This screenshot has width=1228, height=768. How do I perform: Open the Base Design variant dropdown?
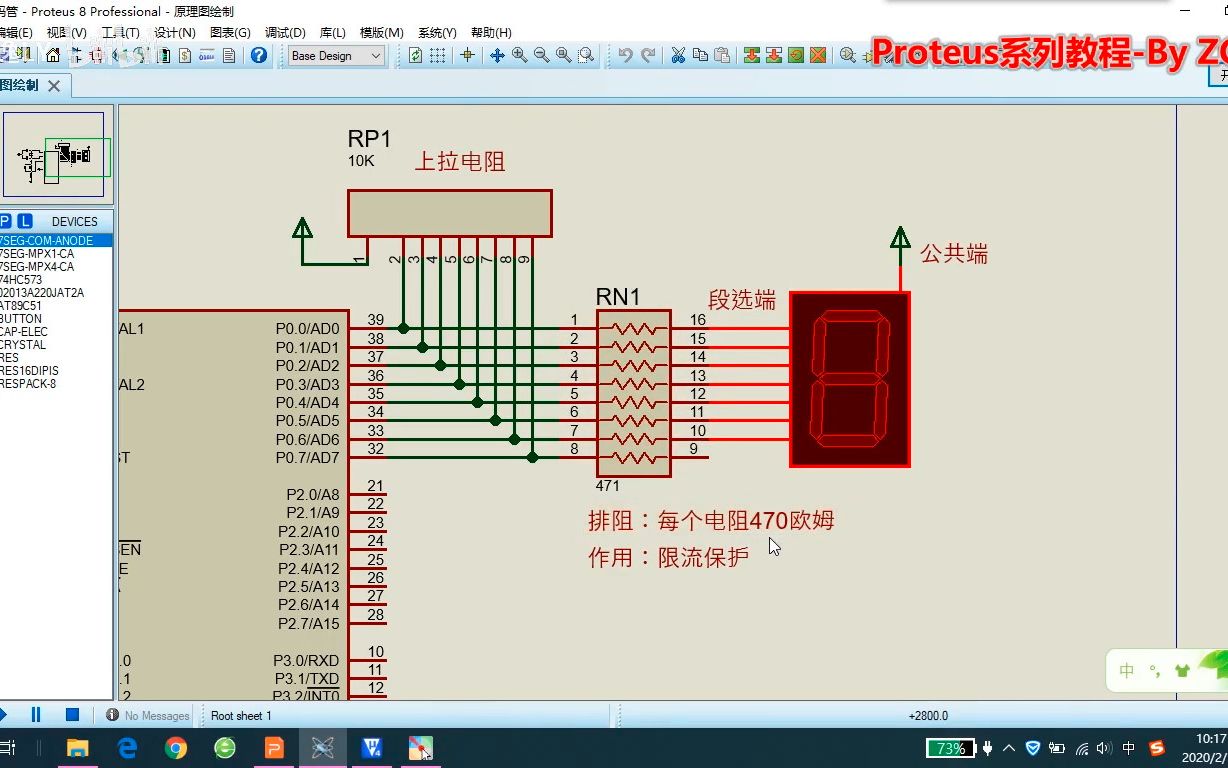336,56
